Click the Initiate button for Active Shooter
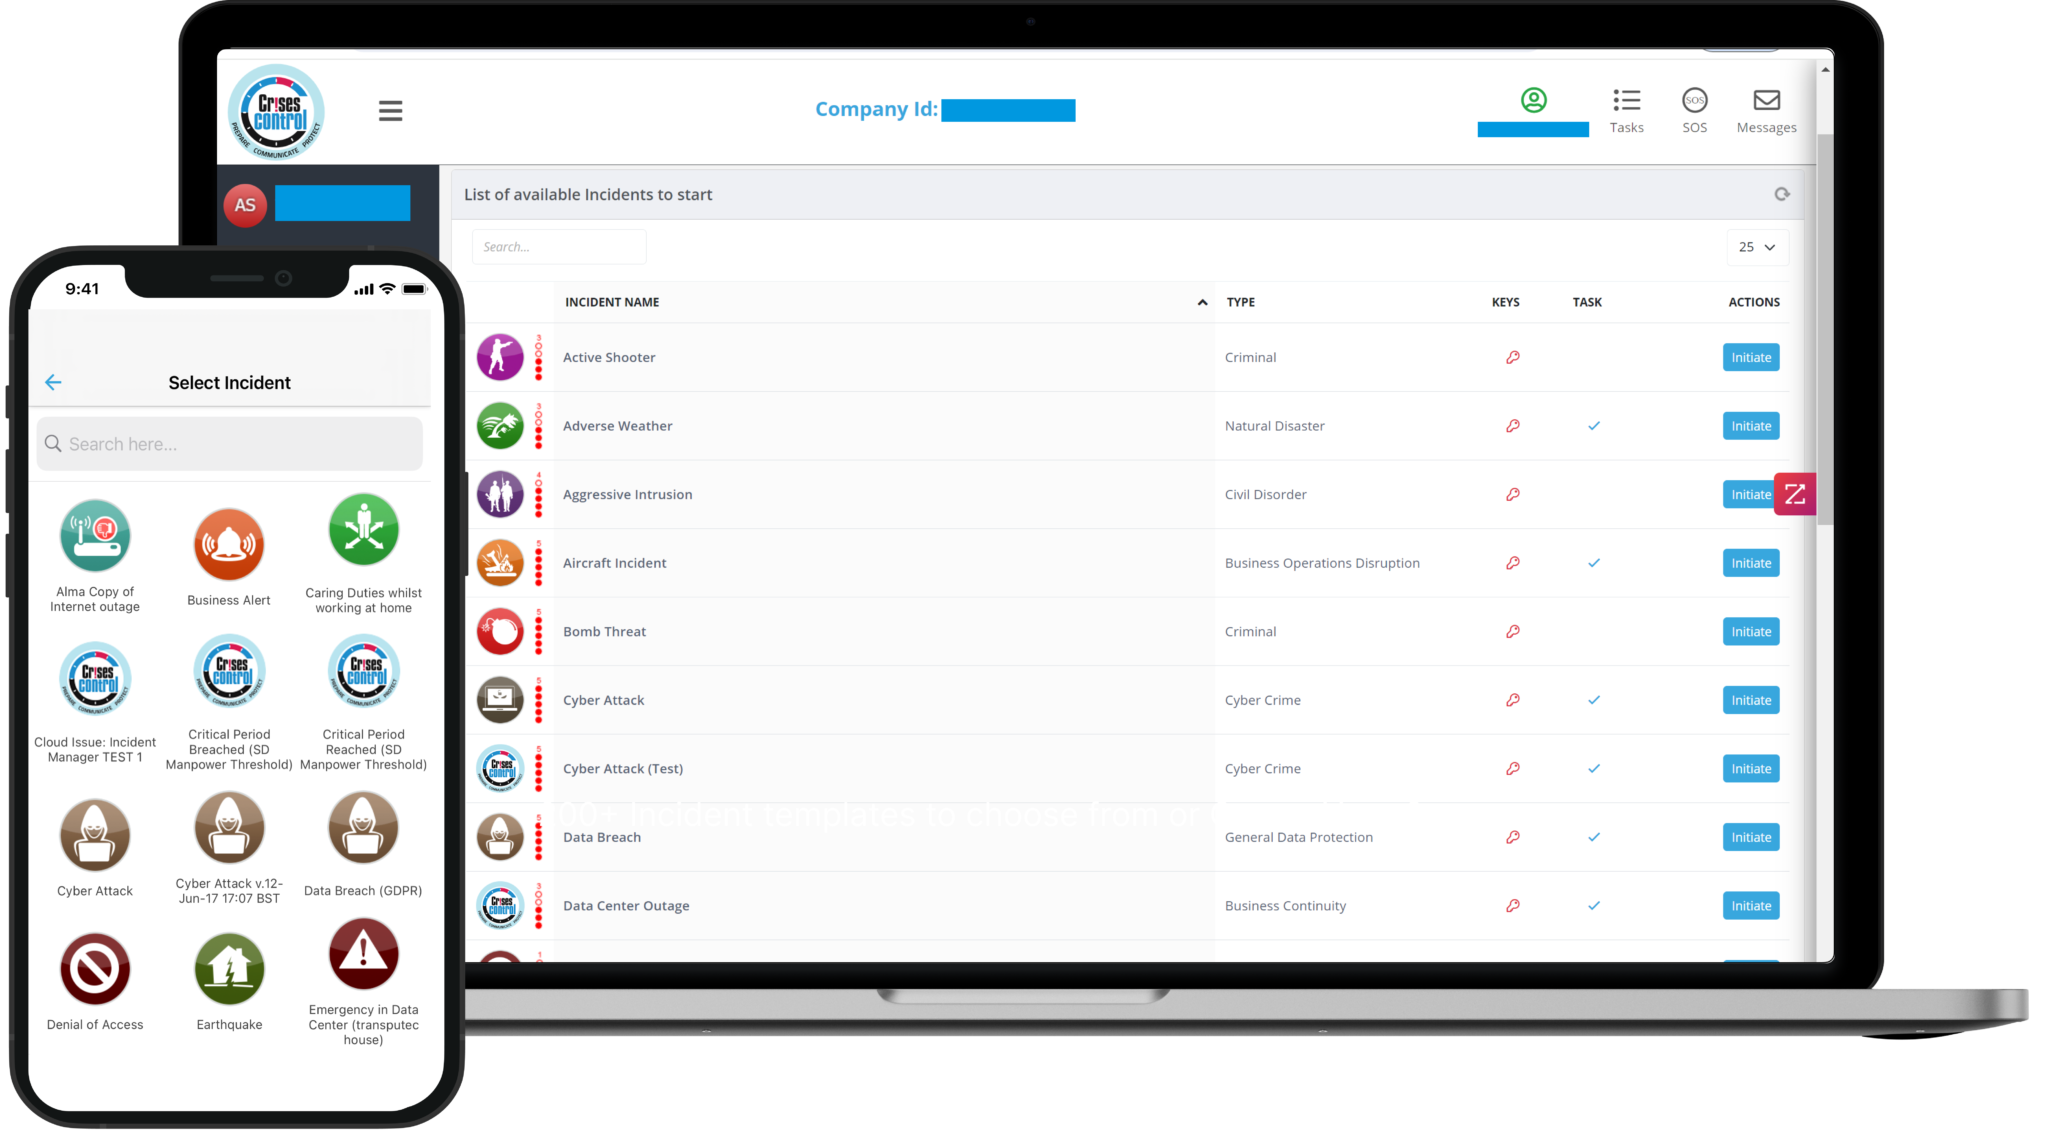This screenshot has width=2048, height=1131. point(1750,357)
